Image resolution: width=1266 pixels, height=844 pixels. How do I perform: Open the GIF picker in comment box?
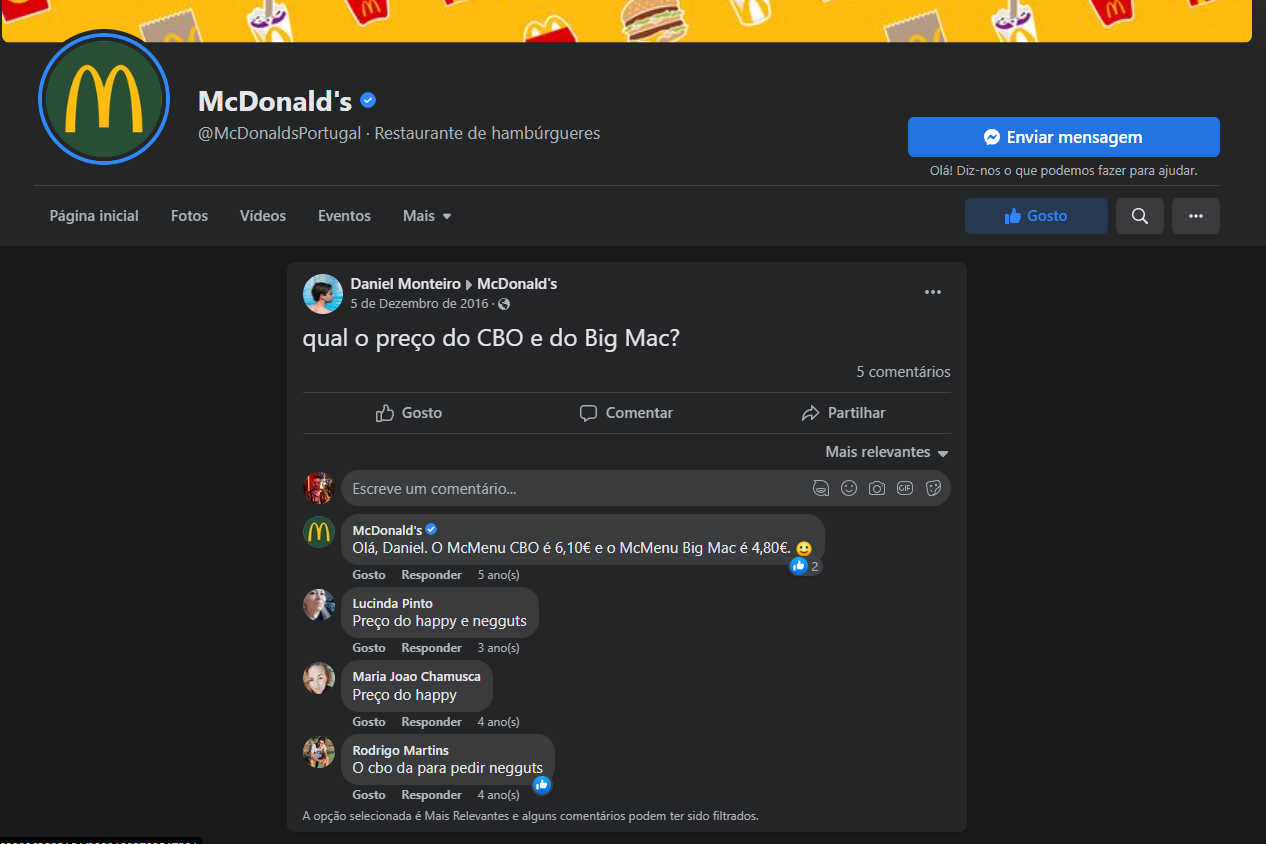[905, 489]
